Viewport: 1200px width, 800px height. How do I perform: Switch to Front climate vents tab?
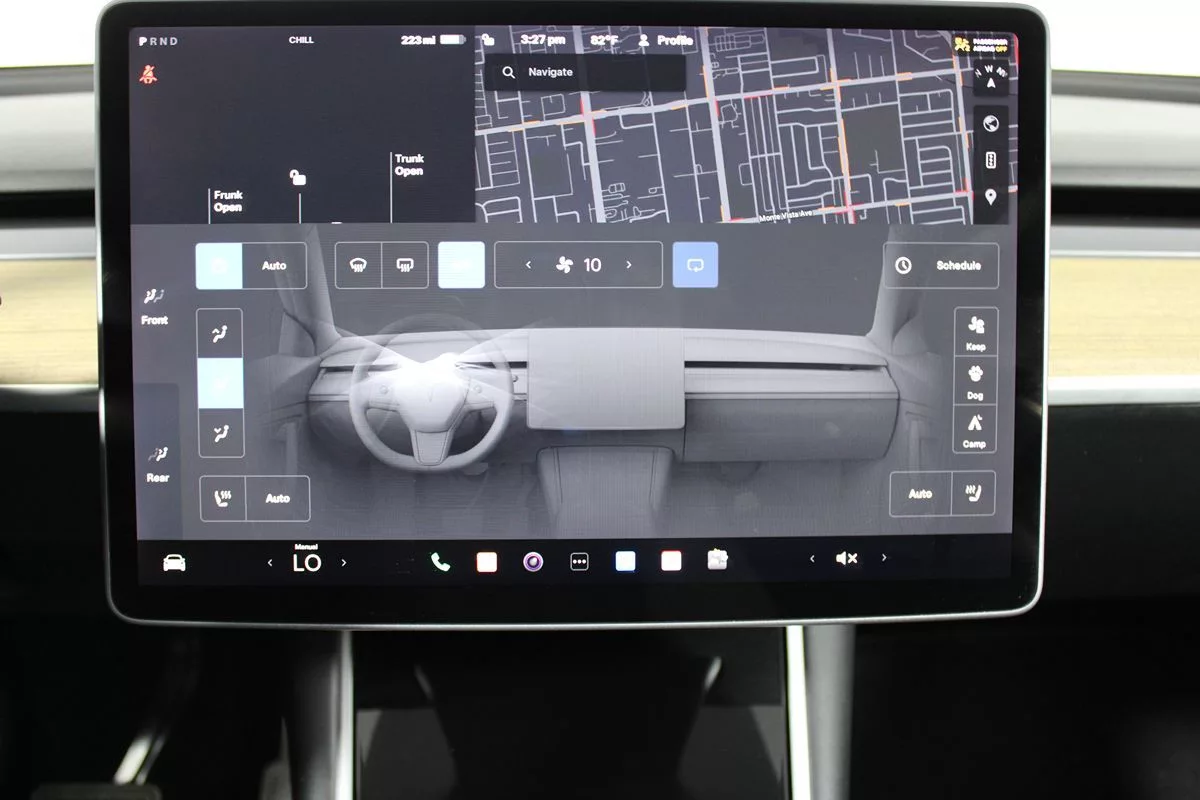tap(154, 306)
